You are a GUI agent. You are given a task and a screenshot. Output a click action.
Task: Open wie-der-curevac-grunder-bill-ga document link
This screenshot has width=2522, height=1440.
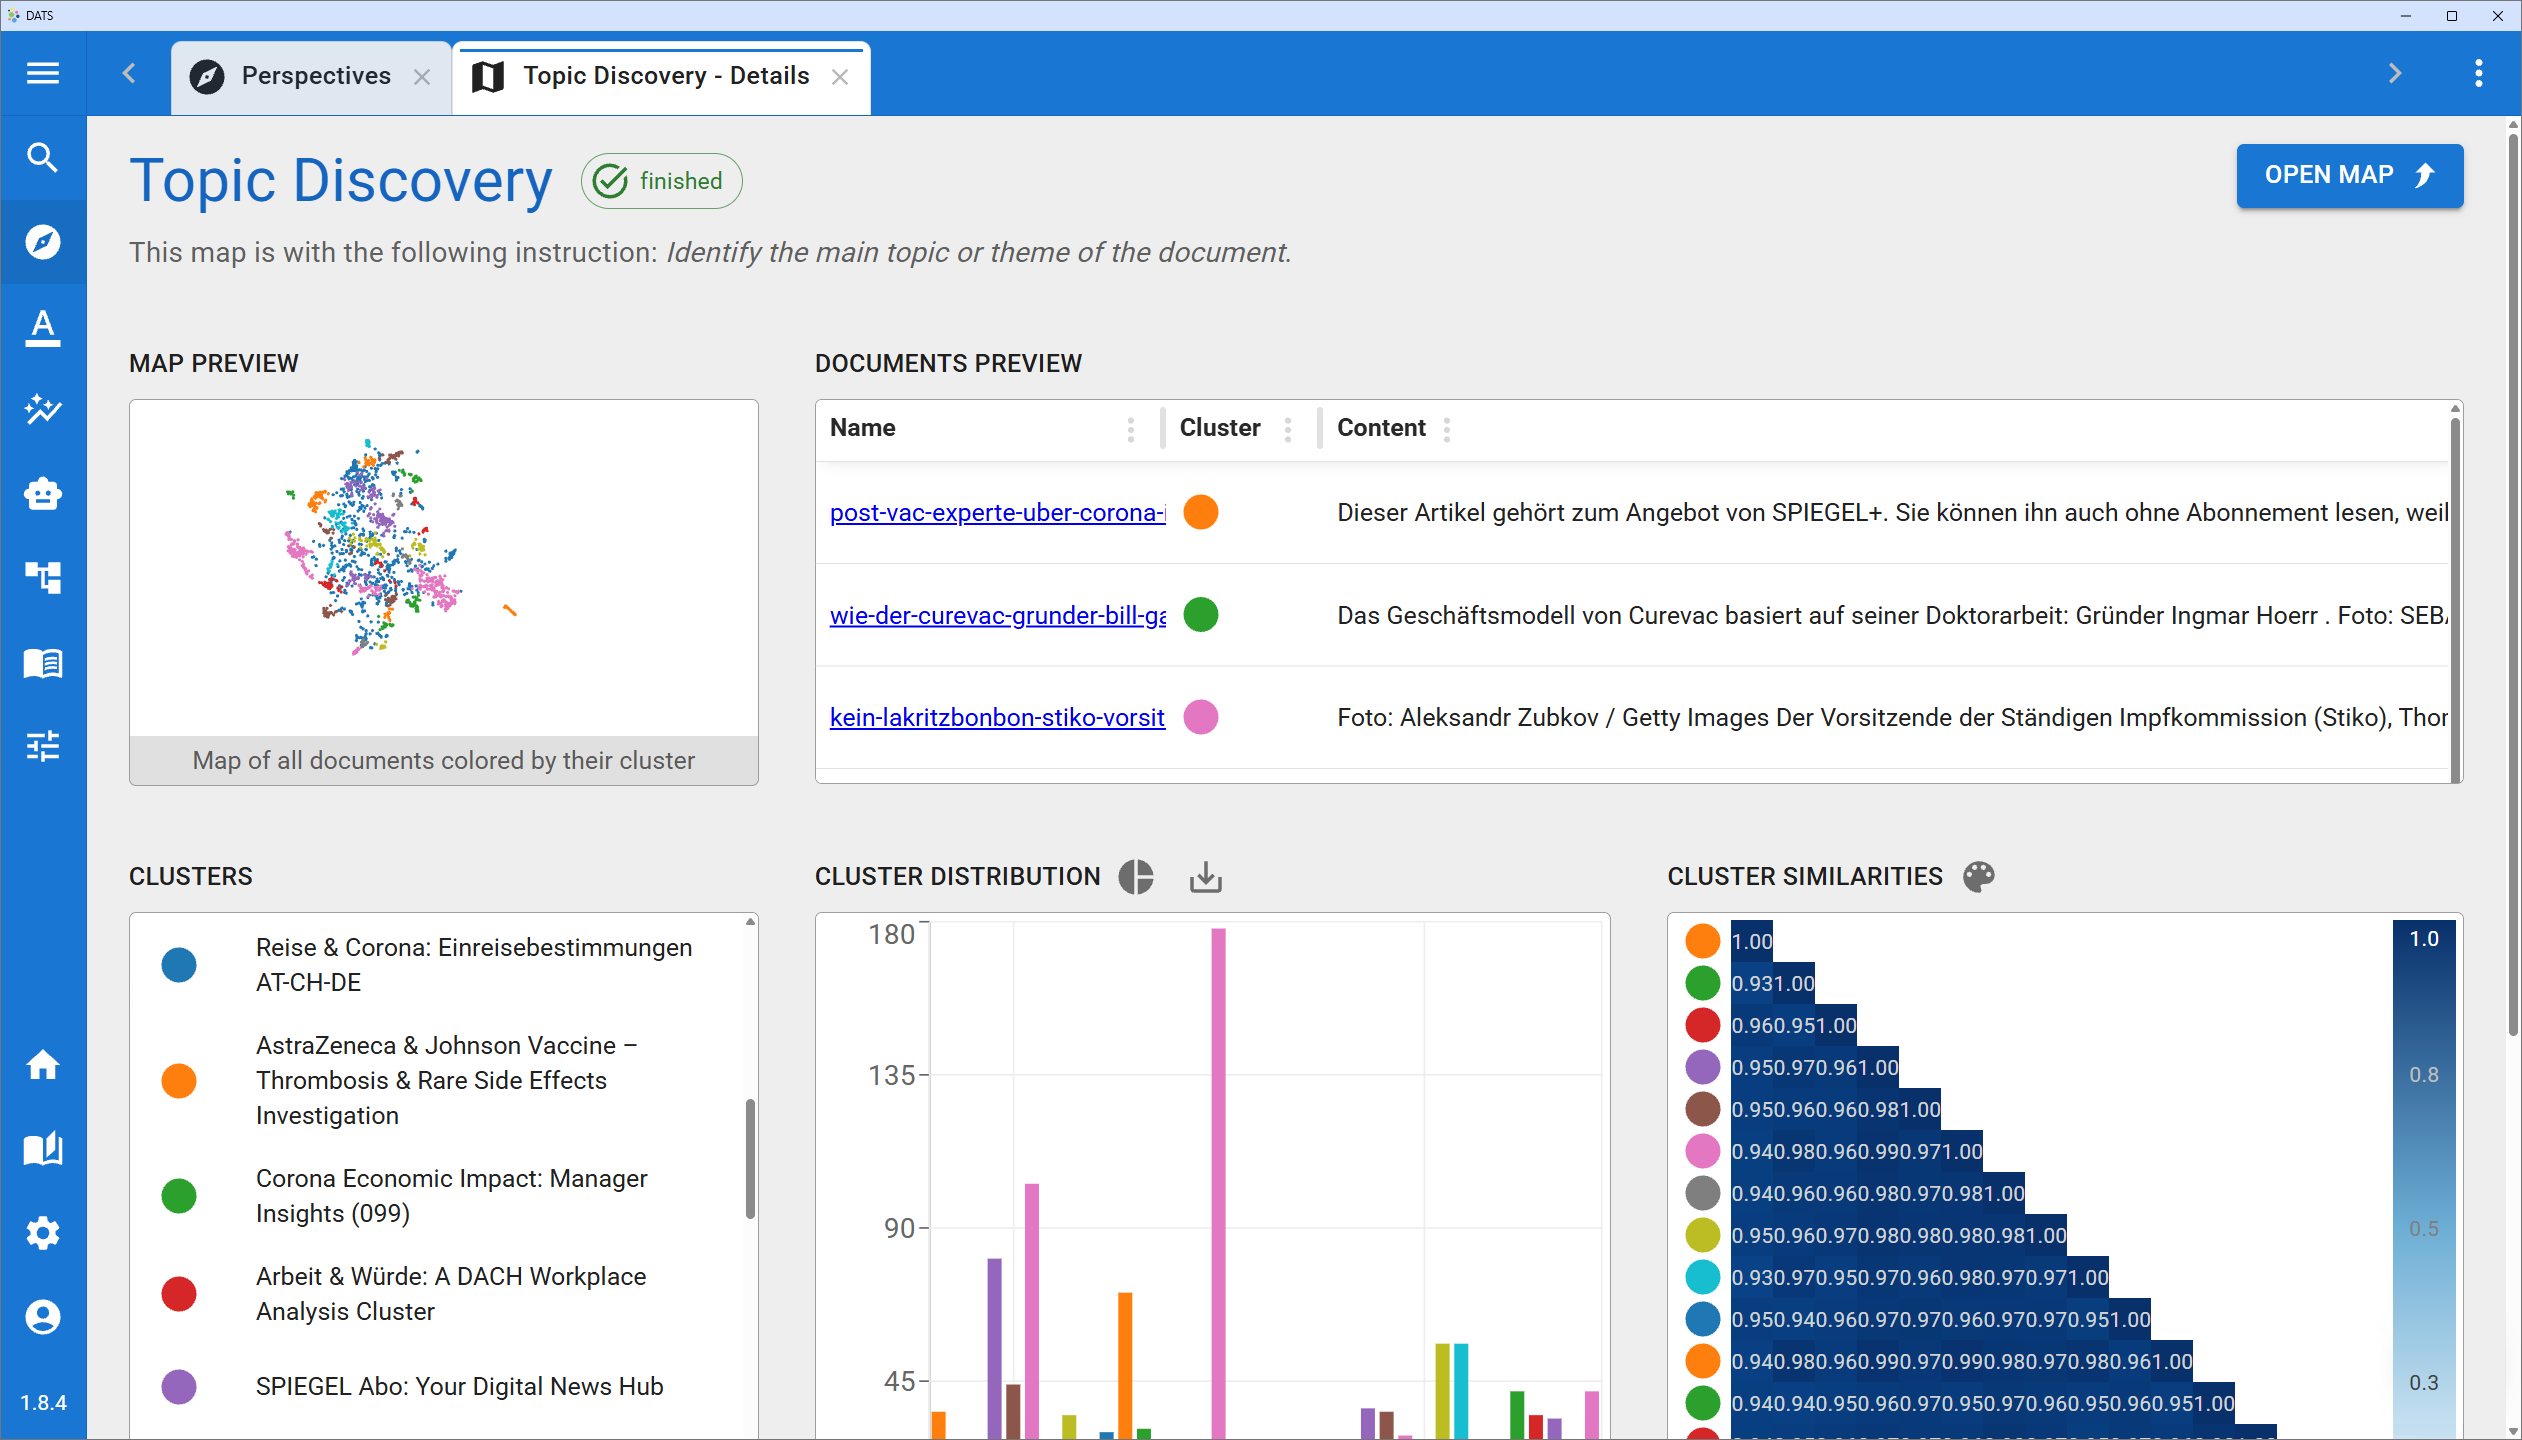click(997, 616)
